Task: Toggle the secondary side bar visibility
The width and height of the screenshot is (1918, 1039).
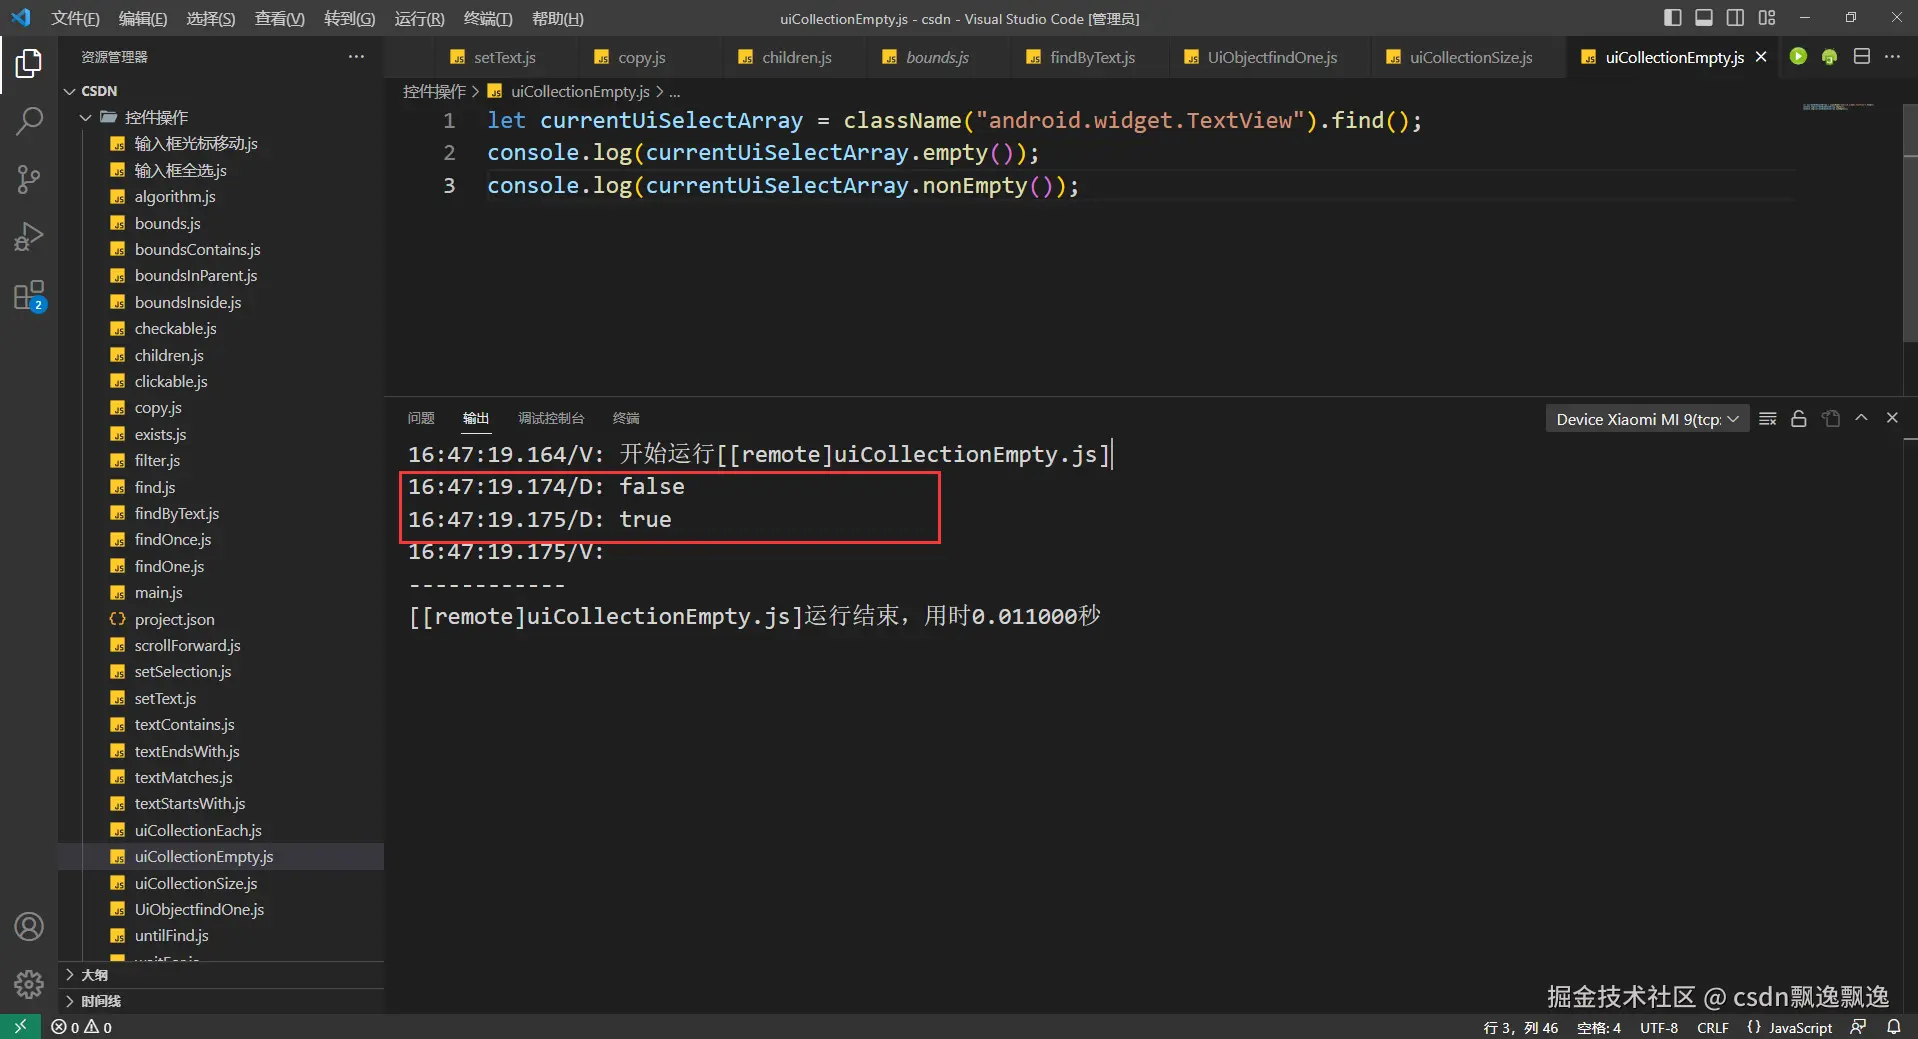Action: coord(1735,17)
